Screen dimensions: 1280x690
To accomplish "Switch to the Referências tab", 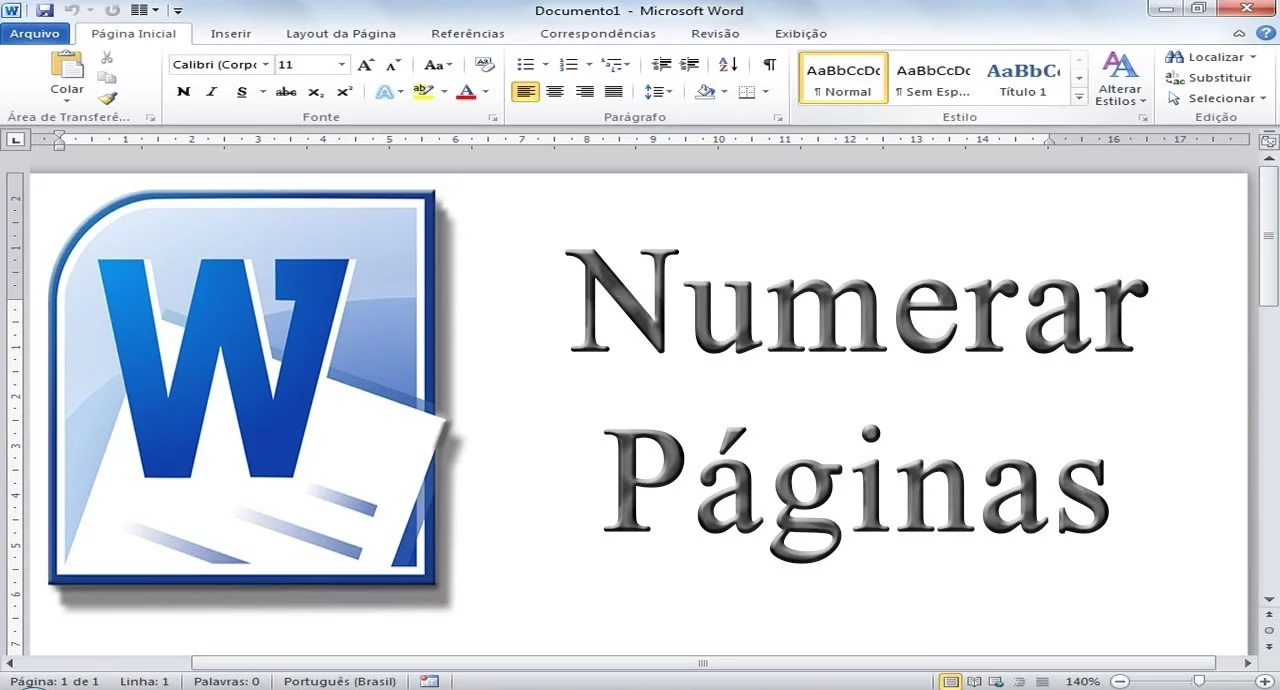I will click(468, 33).
